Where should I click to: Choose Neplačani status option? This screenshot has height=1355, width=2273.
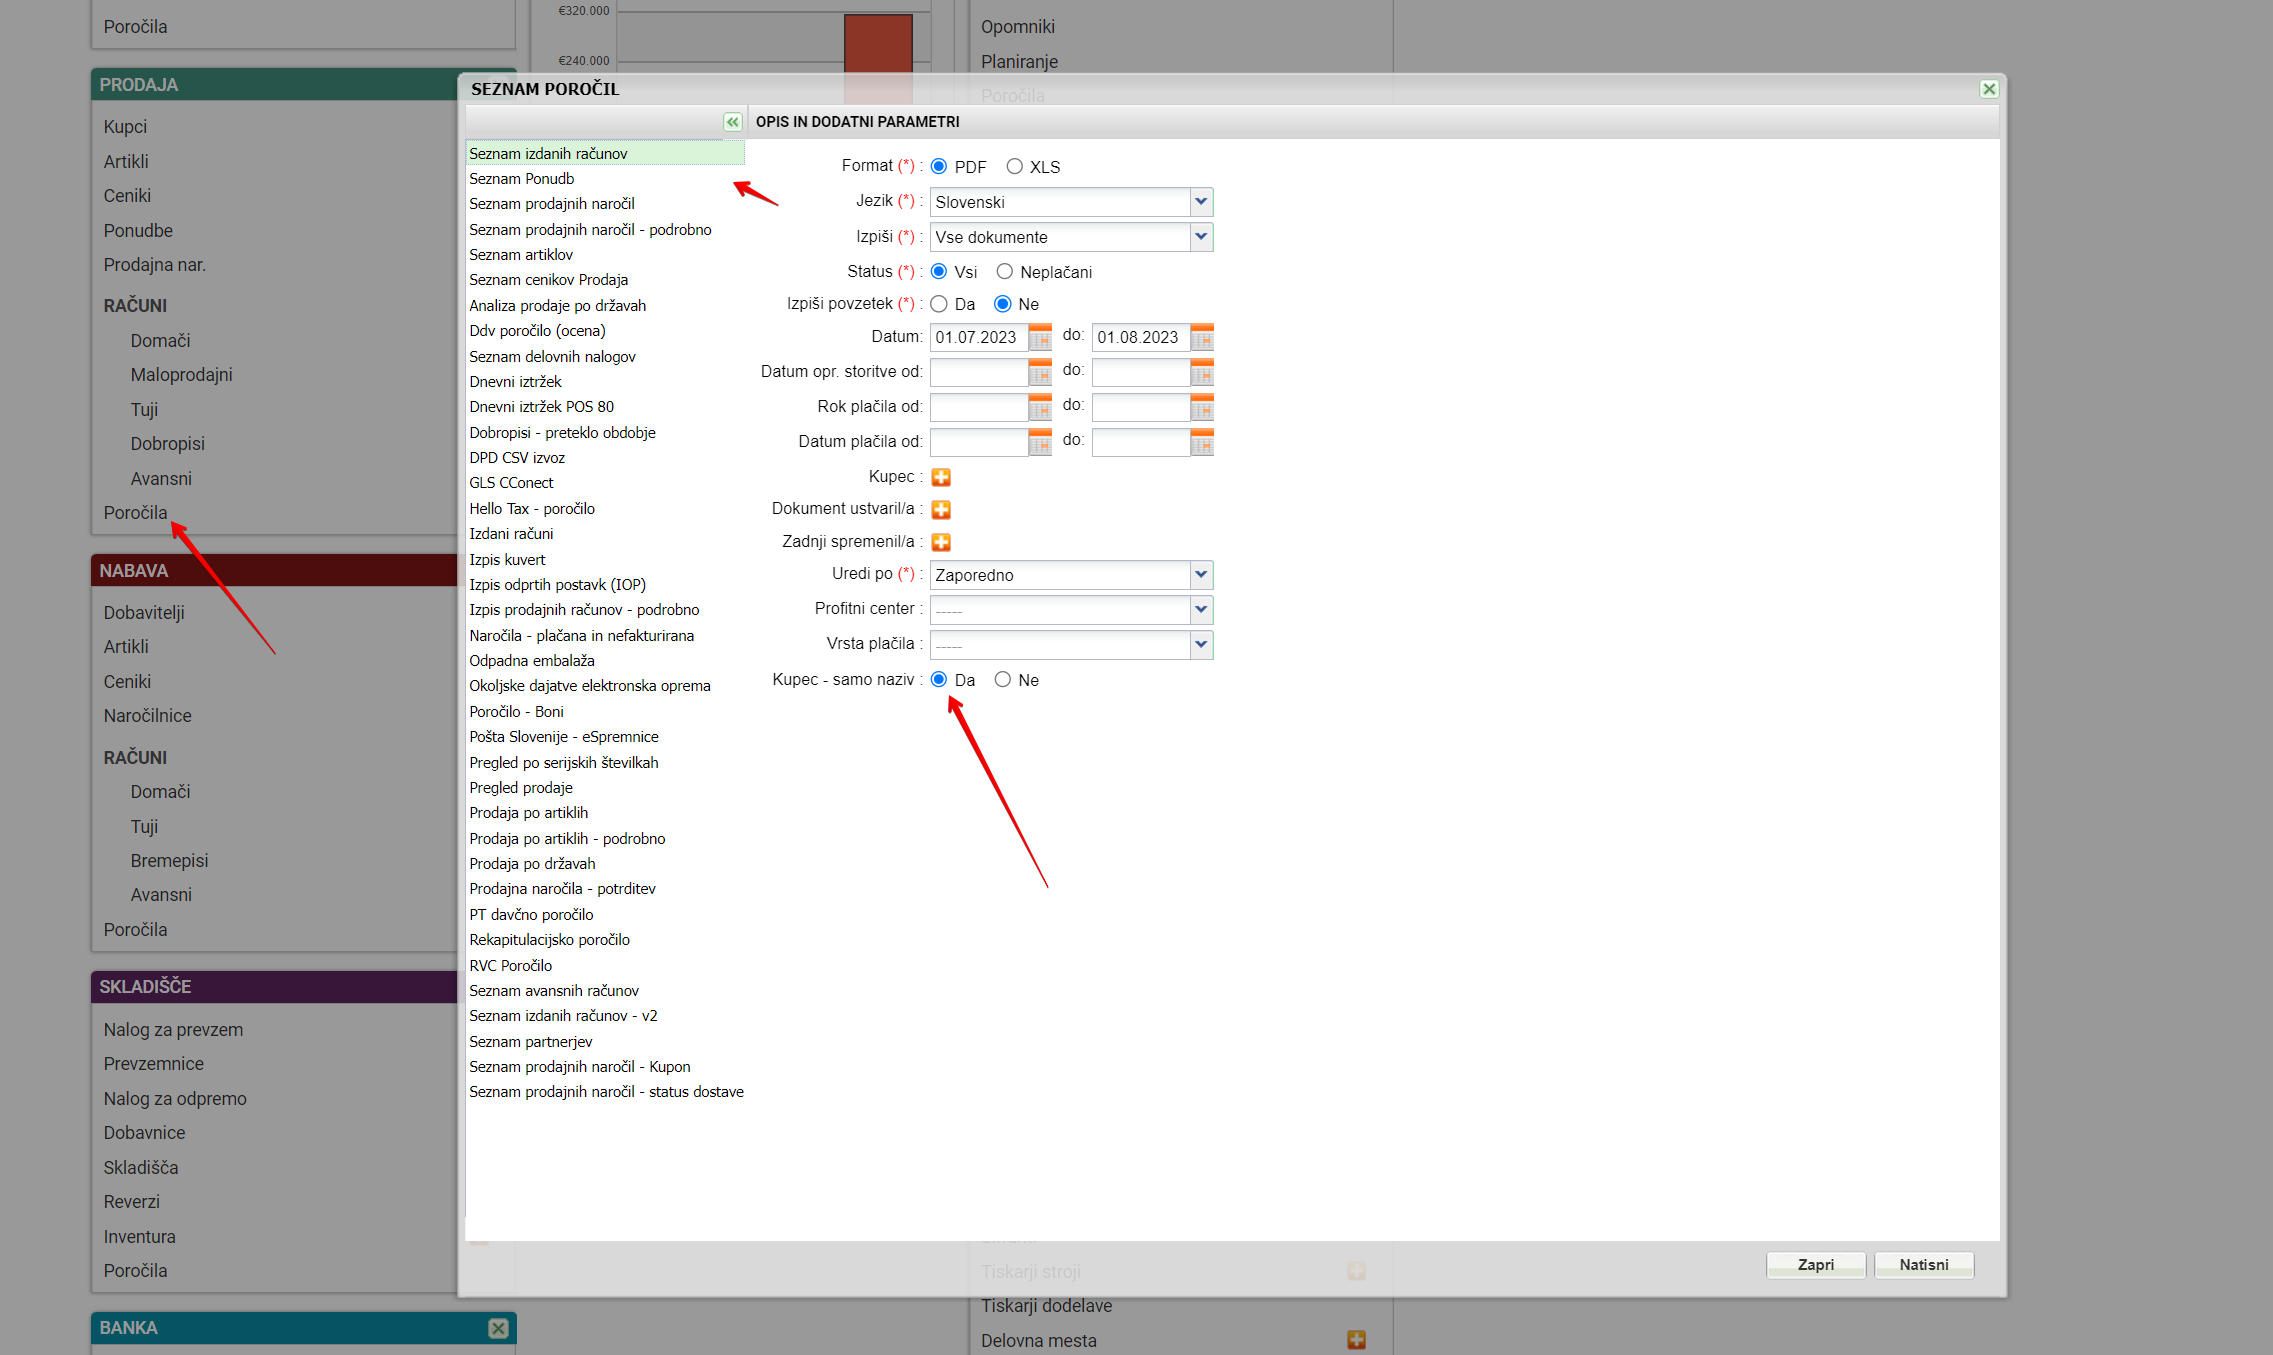[1005, 272]
